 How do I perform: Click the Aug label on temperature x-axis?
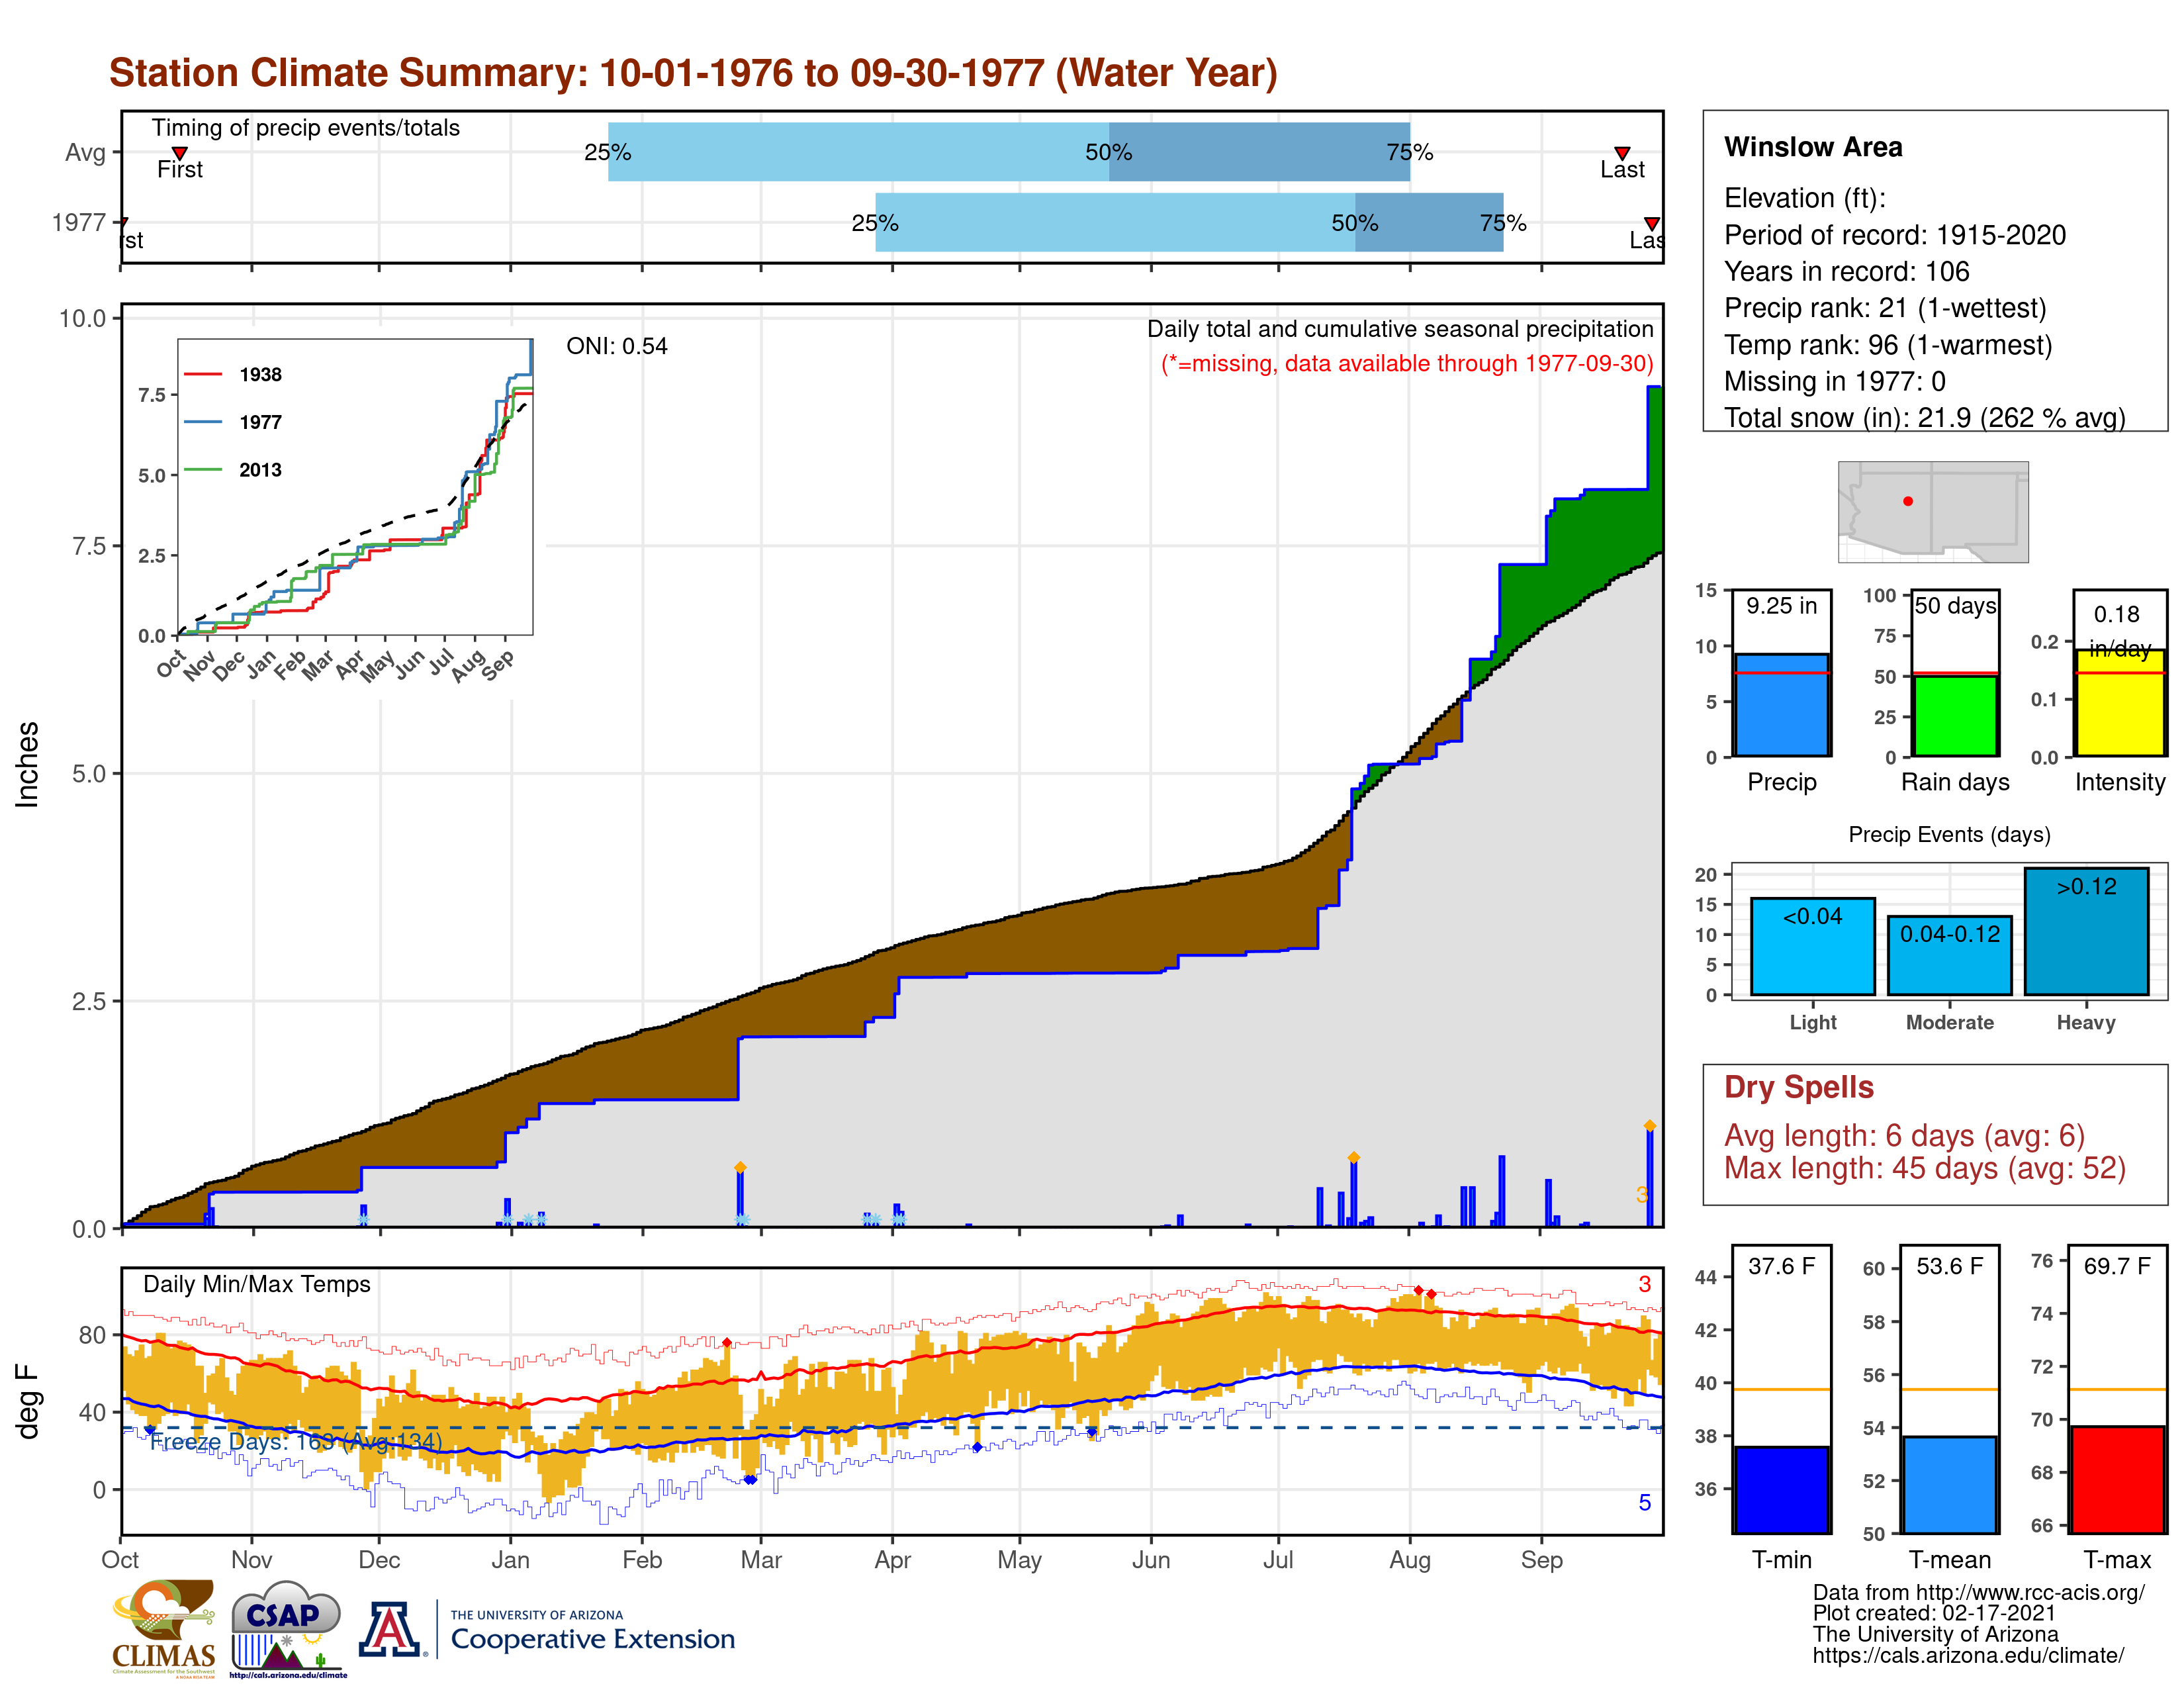point(1410,1560)
